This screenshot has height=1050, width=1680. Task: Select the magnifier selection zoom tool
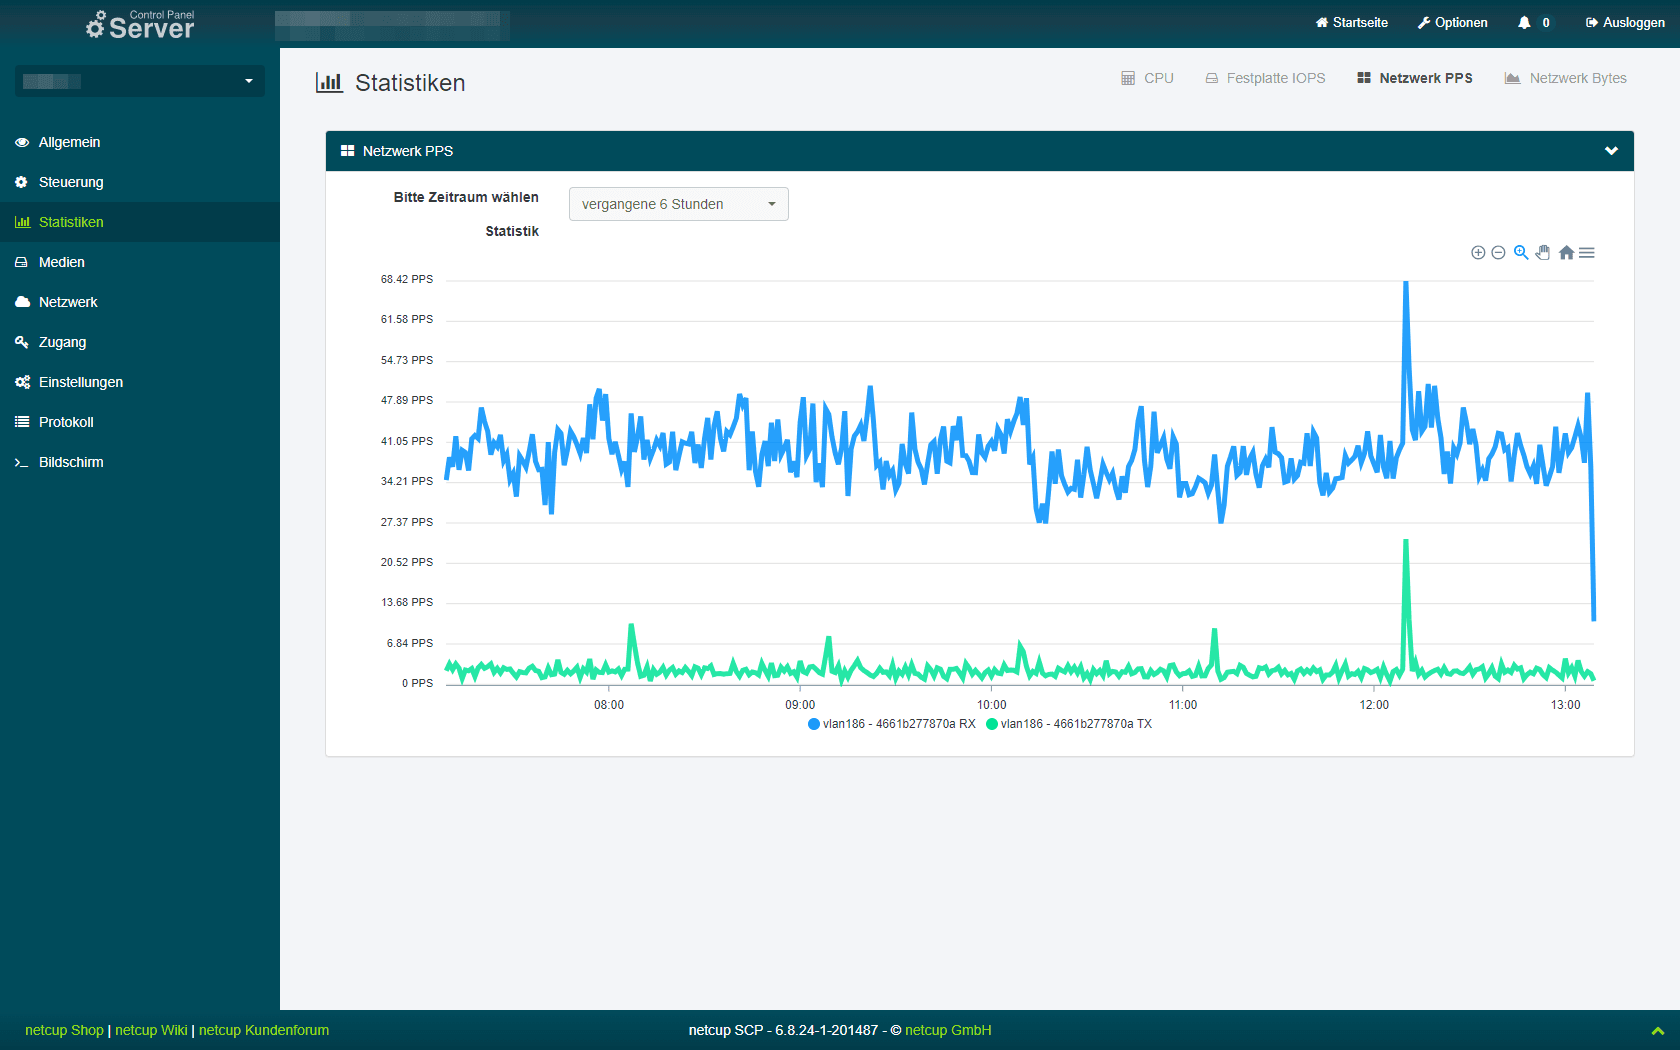pos(1521,253)
